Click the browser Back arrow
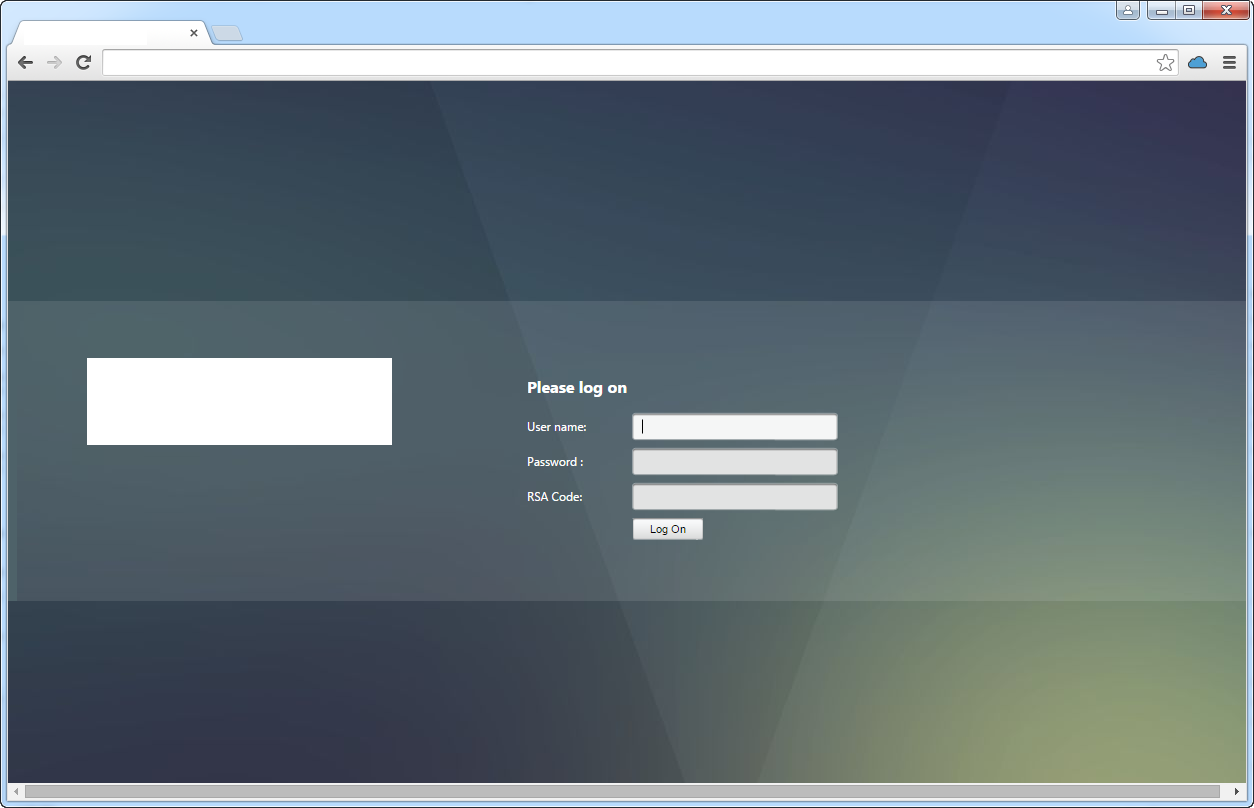 pyautogui.click(x=26, y=63)
